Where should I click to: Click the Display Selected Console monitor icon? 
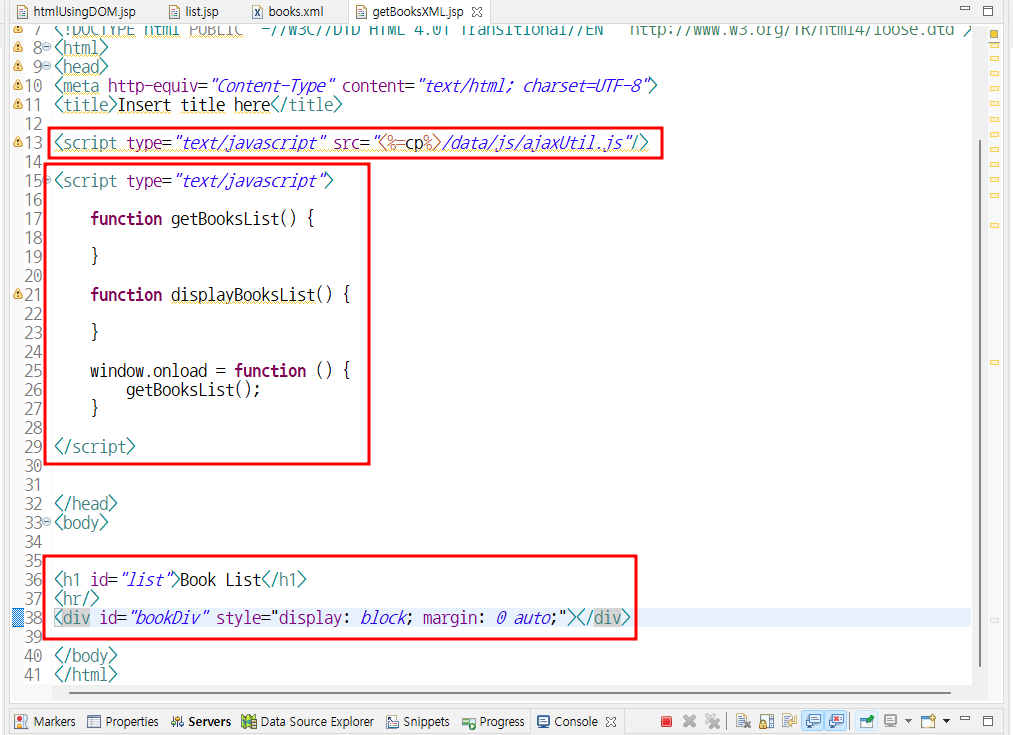[x=890, y=721]
